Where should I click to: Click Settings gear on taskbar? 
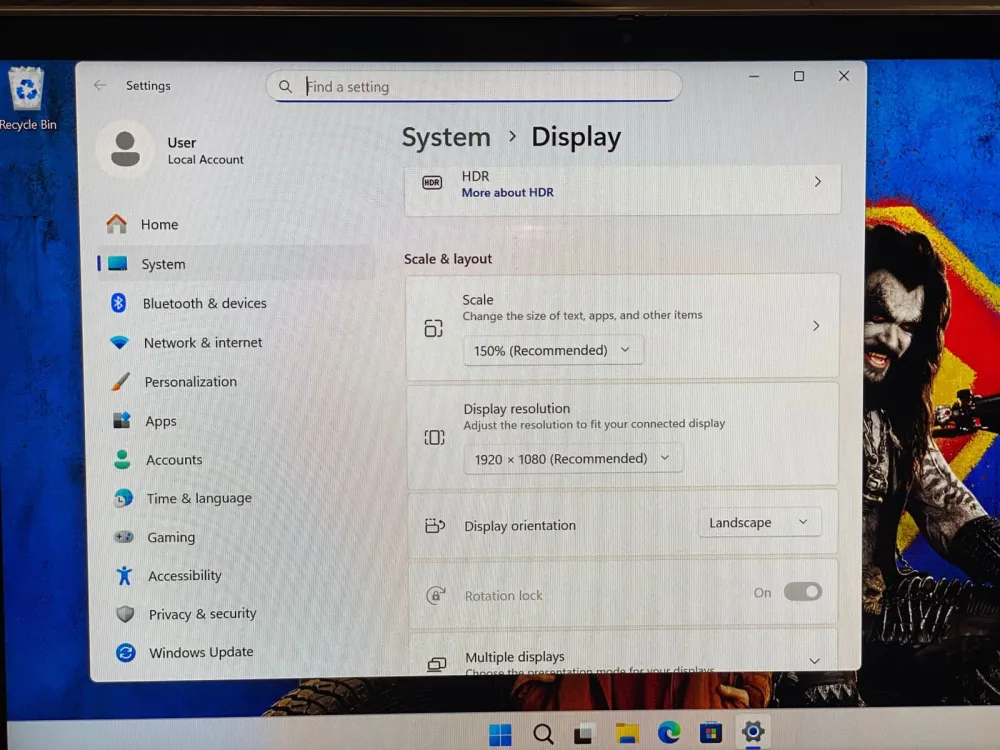pos(753,732)
